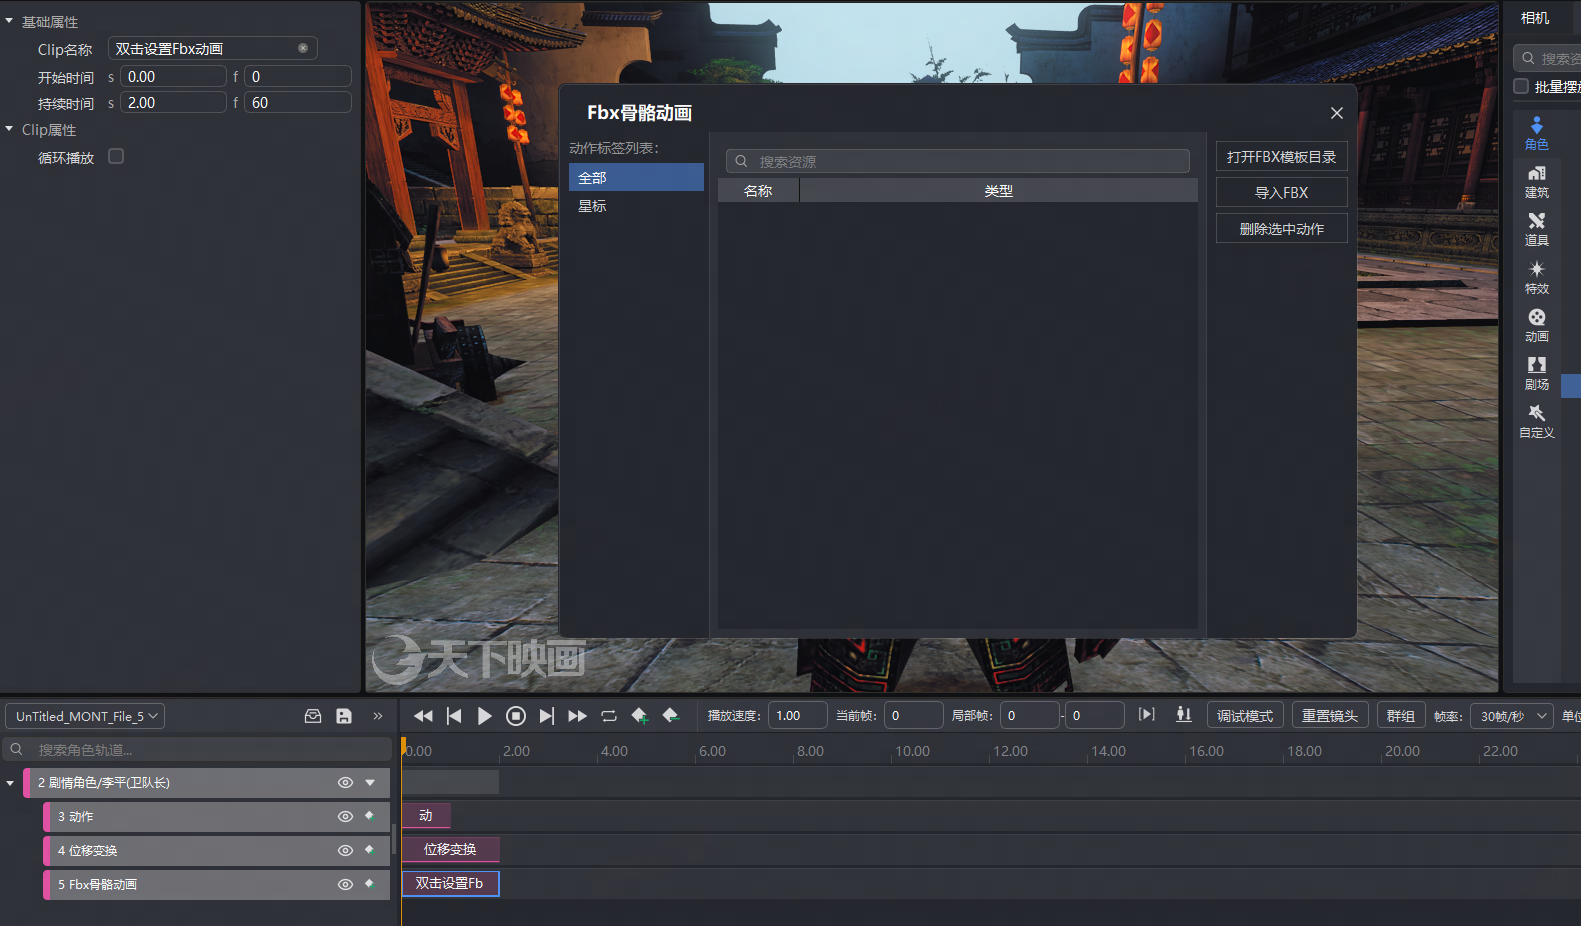Collapse the 基础属性 properties section
Screen dimensions: 1581x926
(10, 21)
